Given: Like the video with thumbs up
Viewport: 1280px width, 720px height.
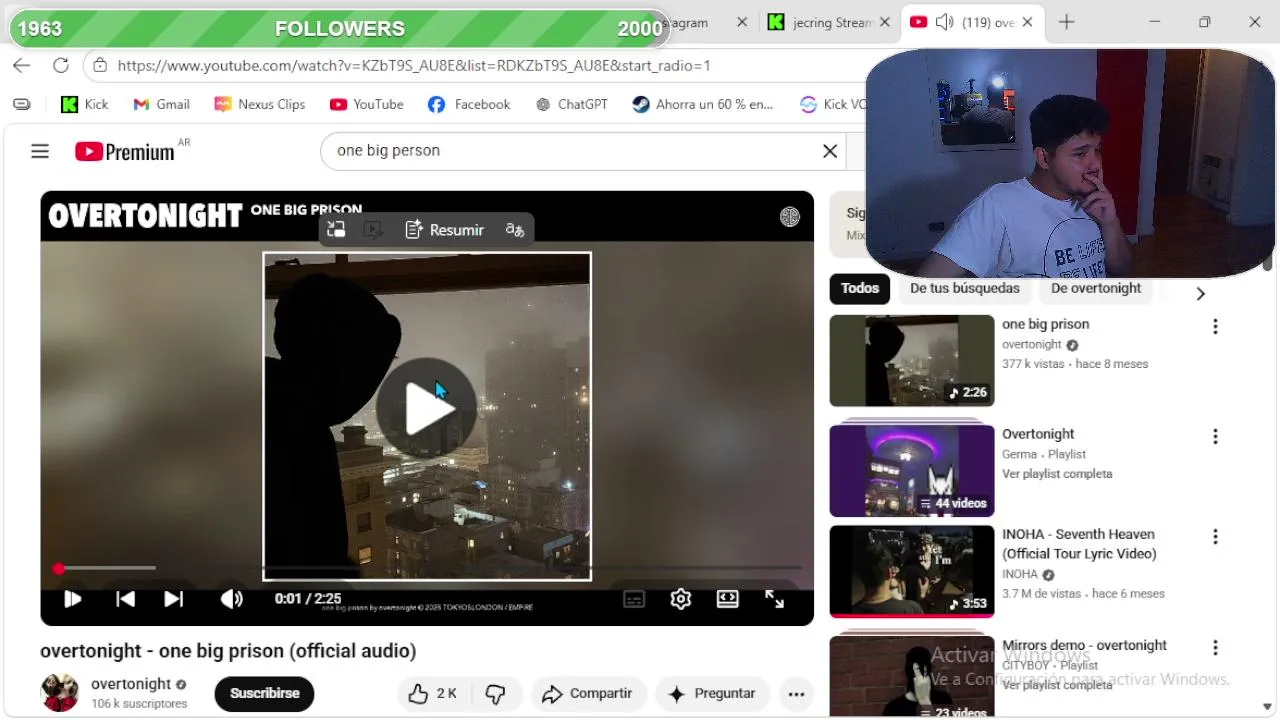Looking at the screenshot, I should pos(434,693).
